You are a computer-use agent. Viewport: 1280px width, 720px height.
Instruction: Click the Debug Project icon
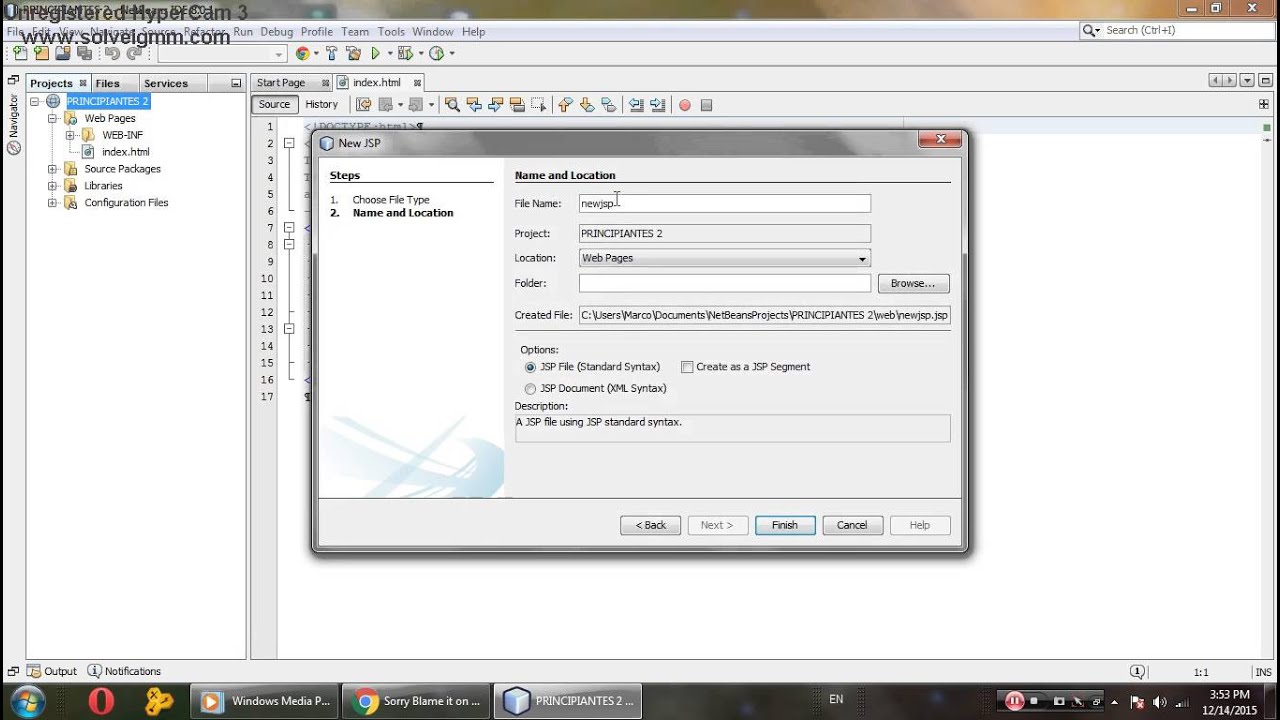tap(404, 53)
